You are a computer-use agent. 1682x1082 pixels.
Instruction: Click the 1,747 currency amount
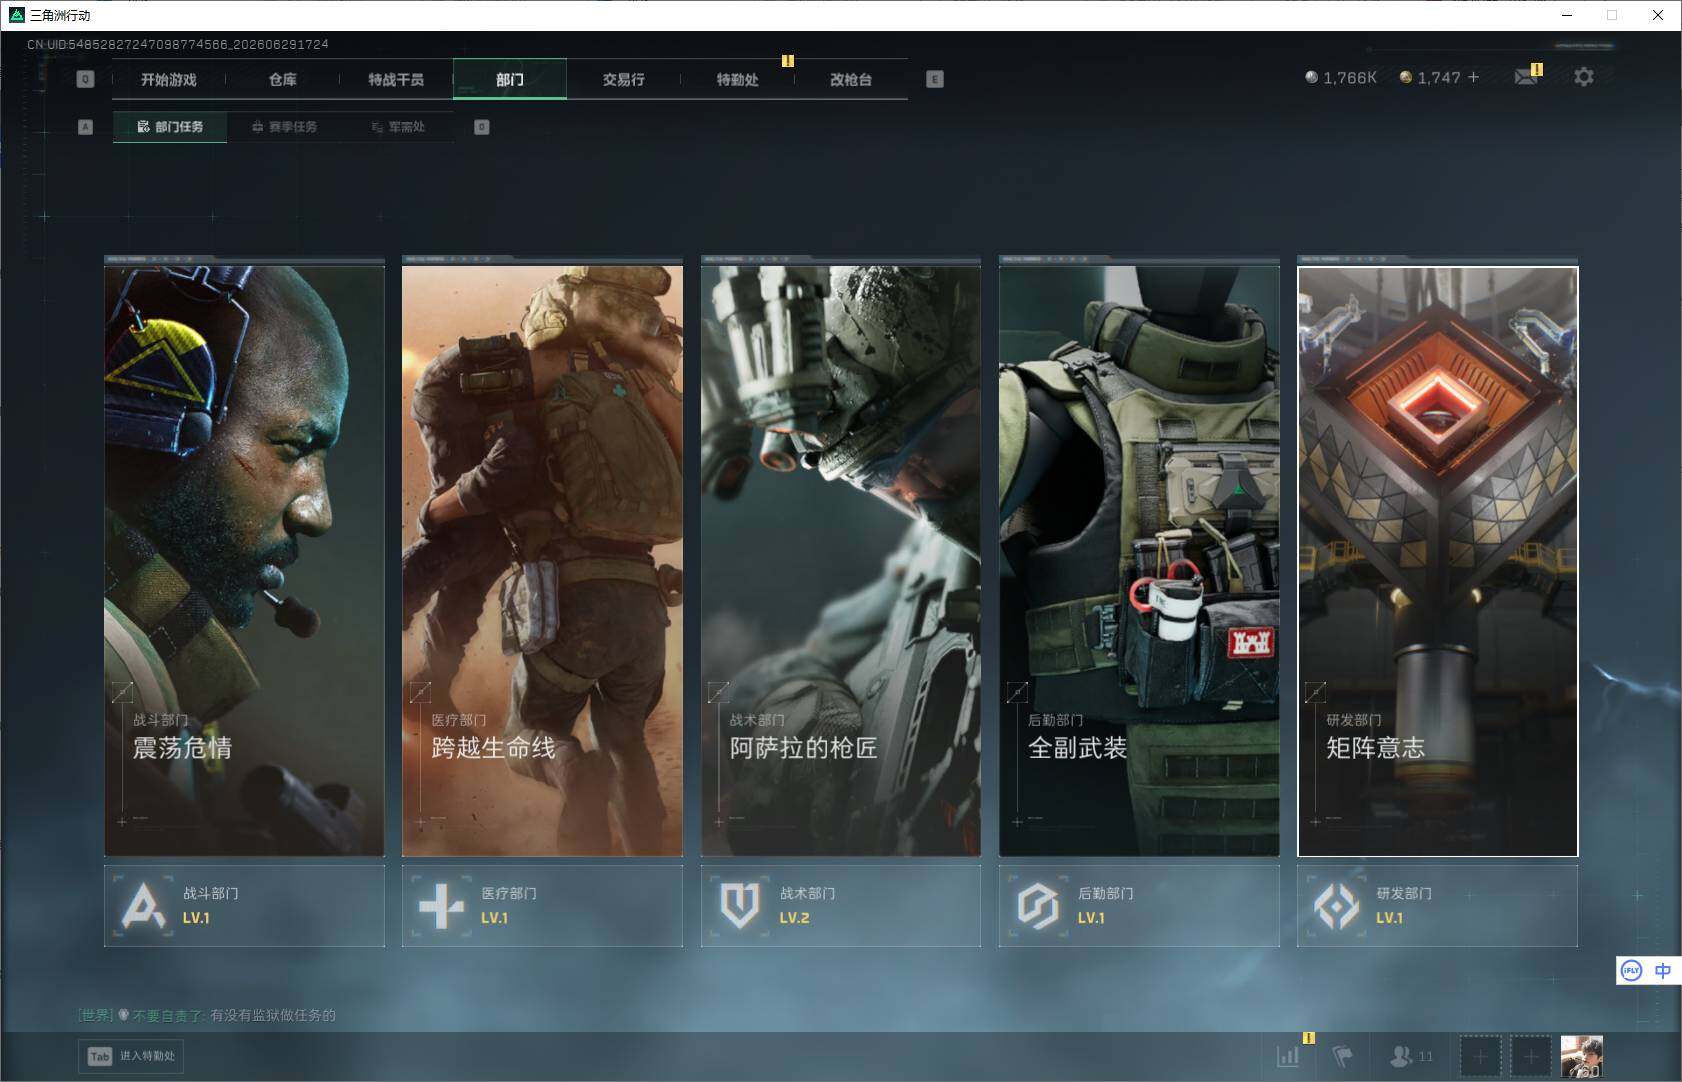pyautogui.click(x=1438, y=77)
